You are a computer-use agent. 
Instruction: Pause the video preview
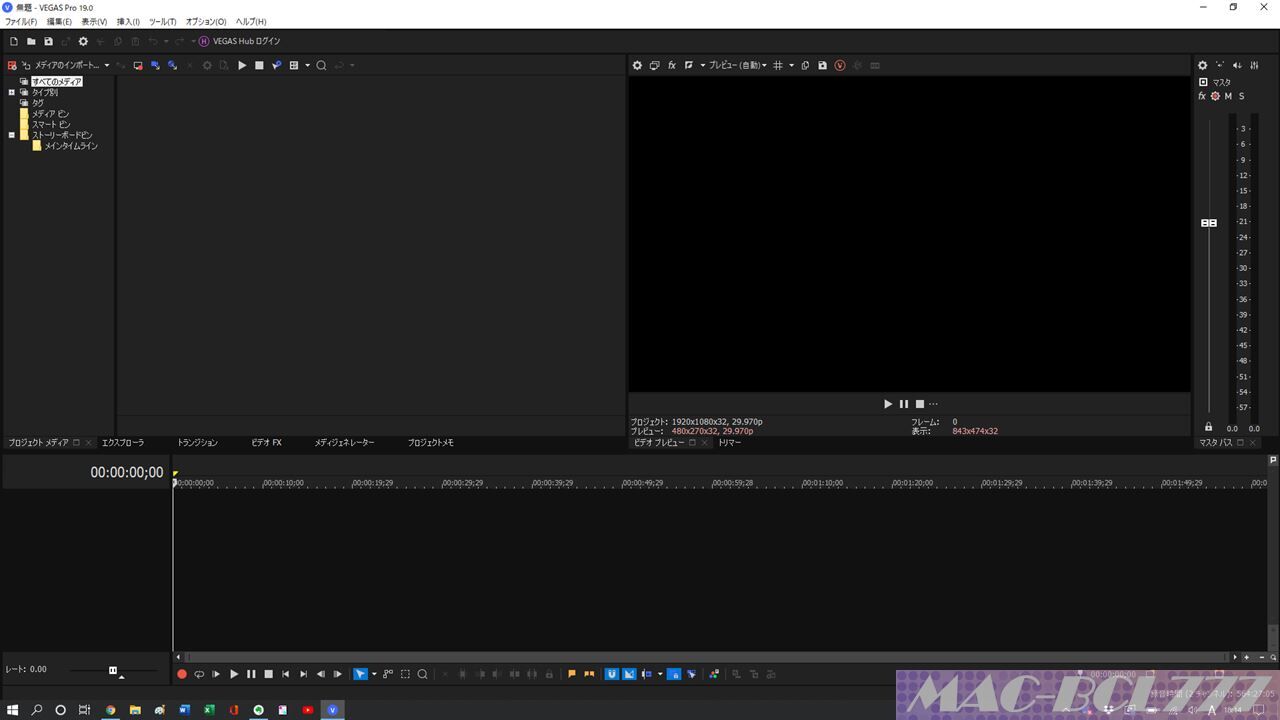[x=903, y=404]
